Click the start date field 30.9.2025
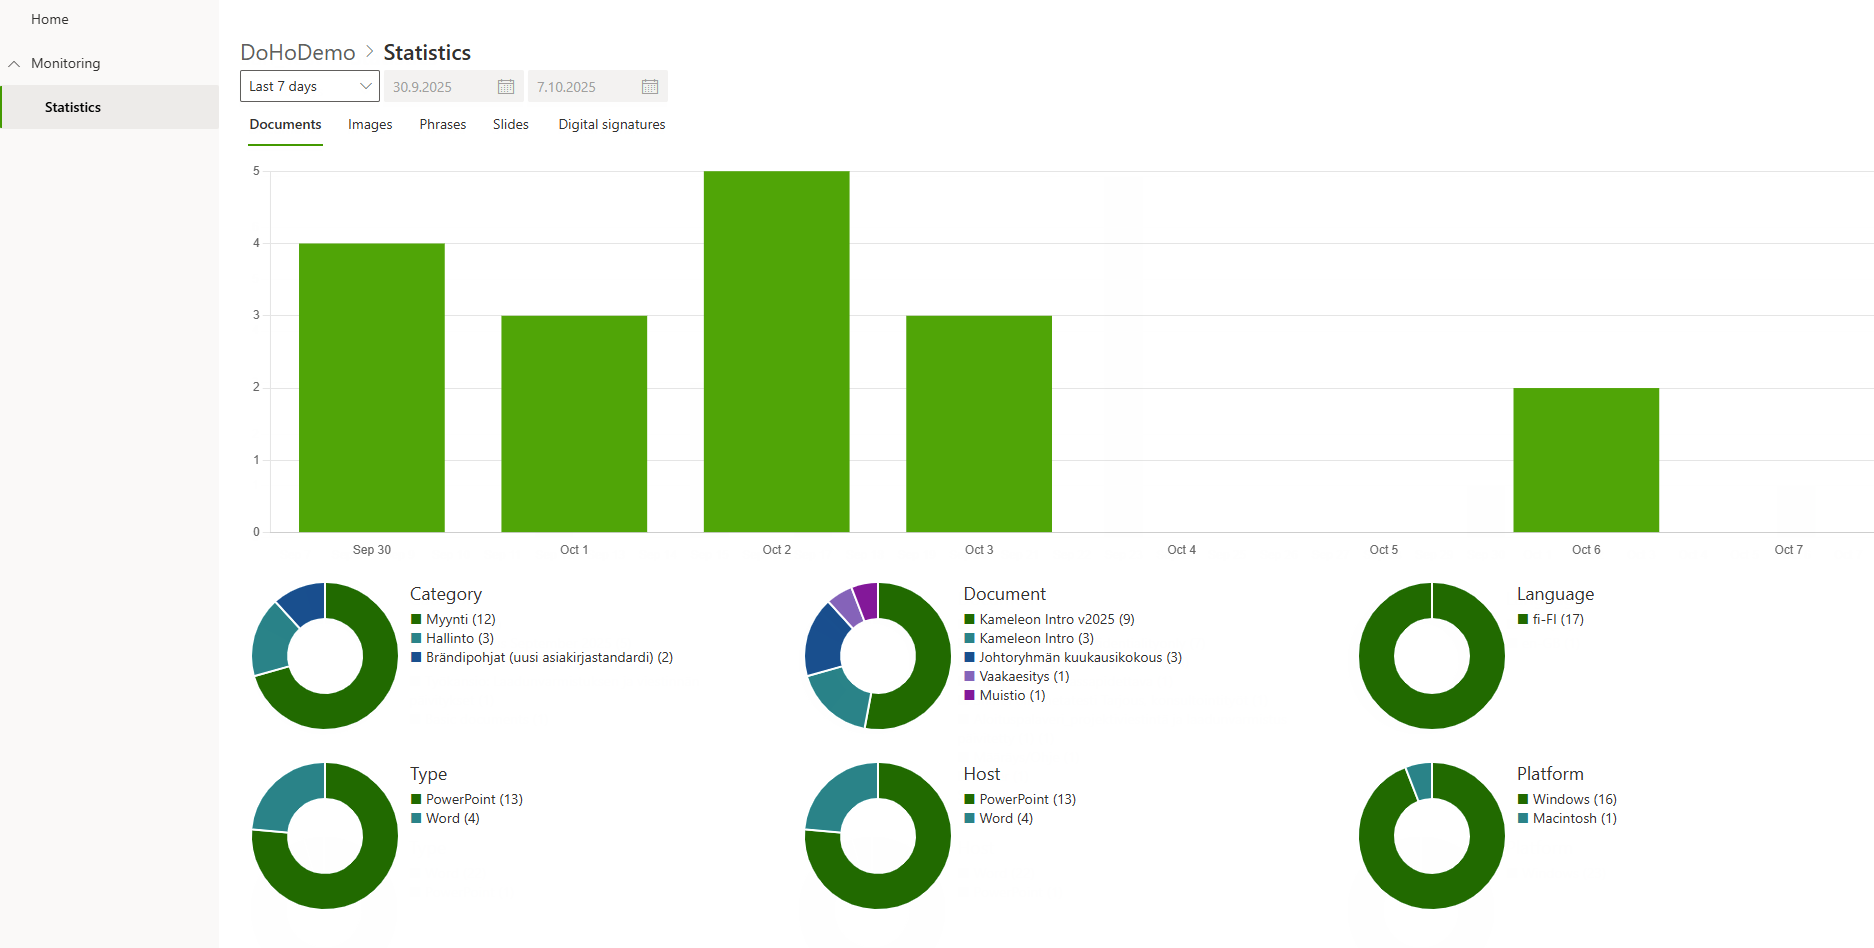The image size is (1874, 948). coord(440,87)
